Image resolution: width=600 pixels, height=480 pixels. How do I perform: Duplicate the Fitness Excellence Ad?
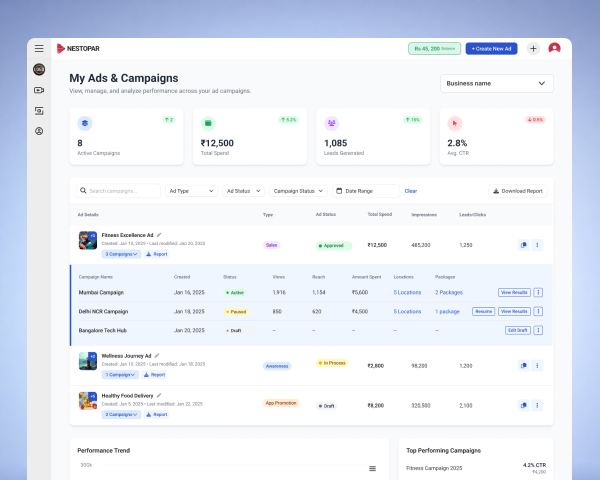(523, 245)
